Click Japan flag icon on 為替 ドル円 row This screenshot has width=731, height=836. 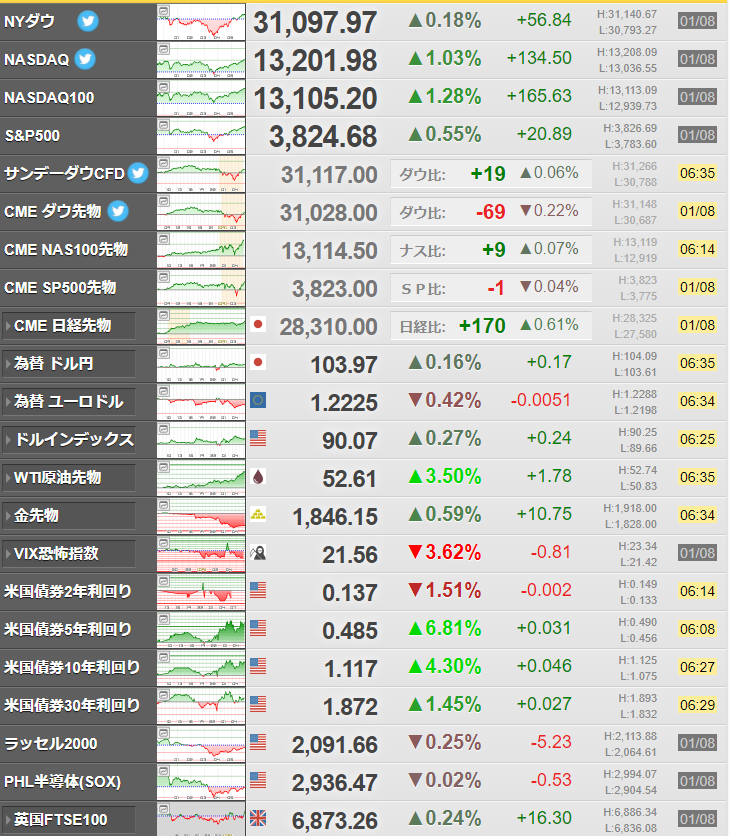point(258,363)
